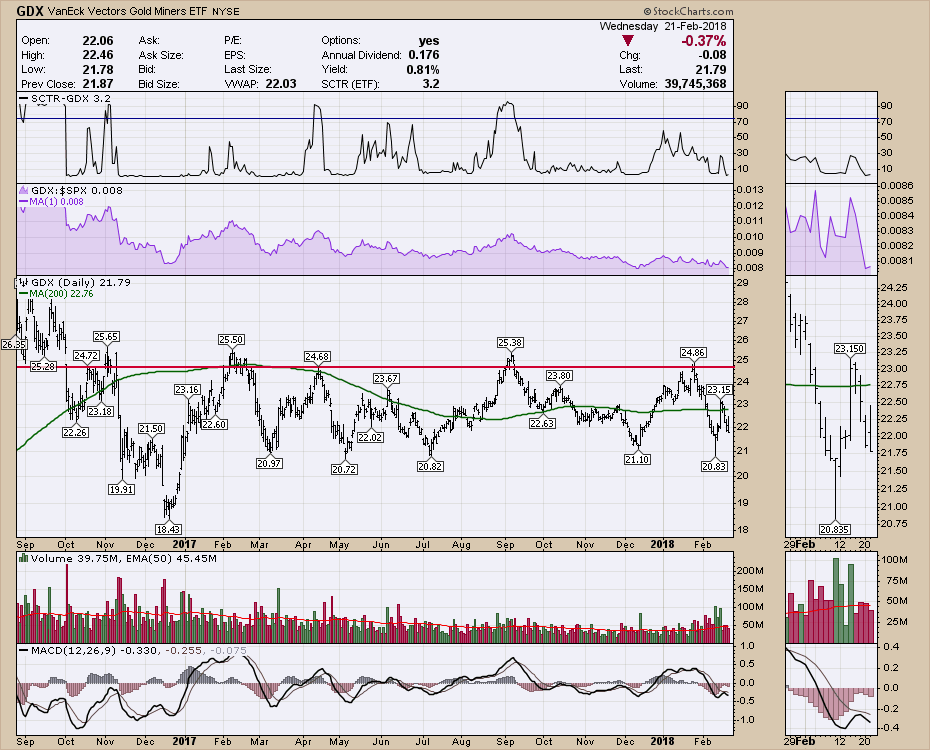Click the volume bars icon beside Volume legend
This screenshot has width=930, height=750.
click(x=24, y=558)
